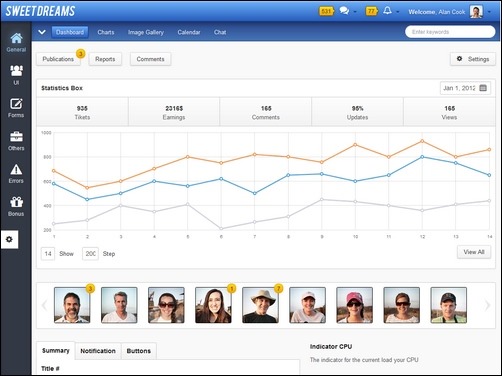Expand the user profile dropdown arrow
502x376 pixels.
(489, 12)
